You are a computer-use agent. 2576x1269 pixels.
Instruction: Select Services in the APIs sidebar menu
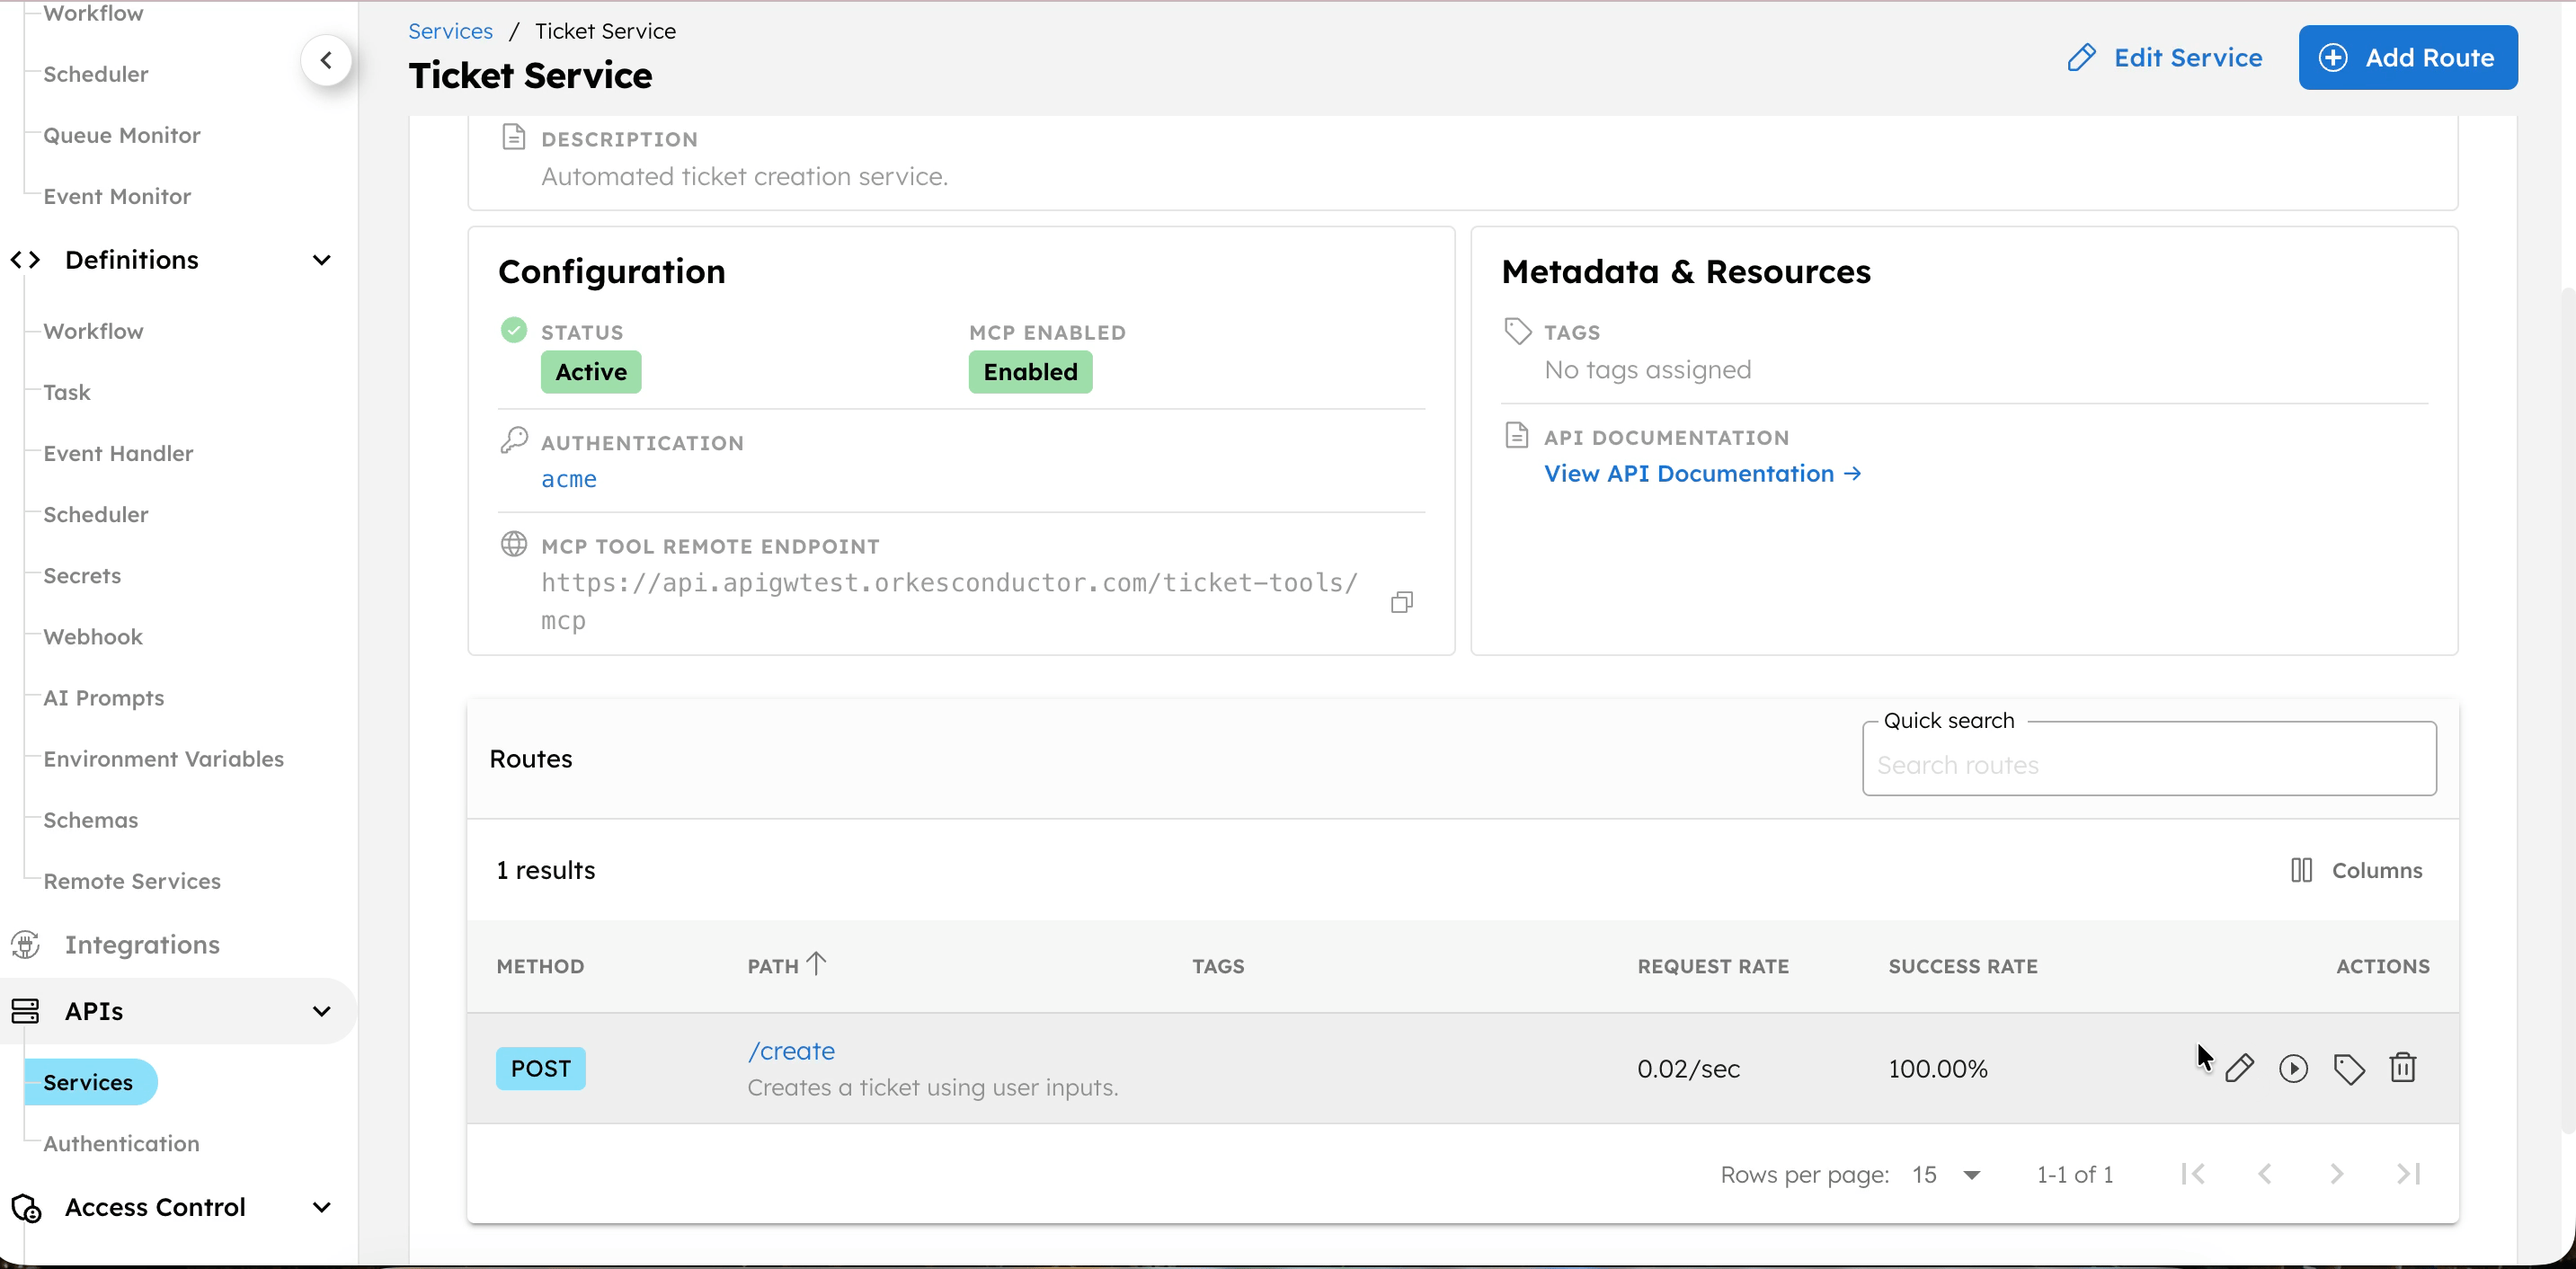(x=88, y=1081)
